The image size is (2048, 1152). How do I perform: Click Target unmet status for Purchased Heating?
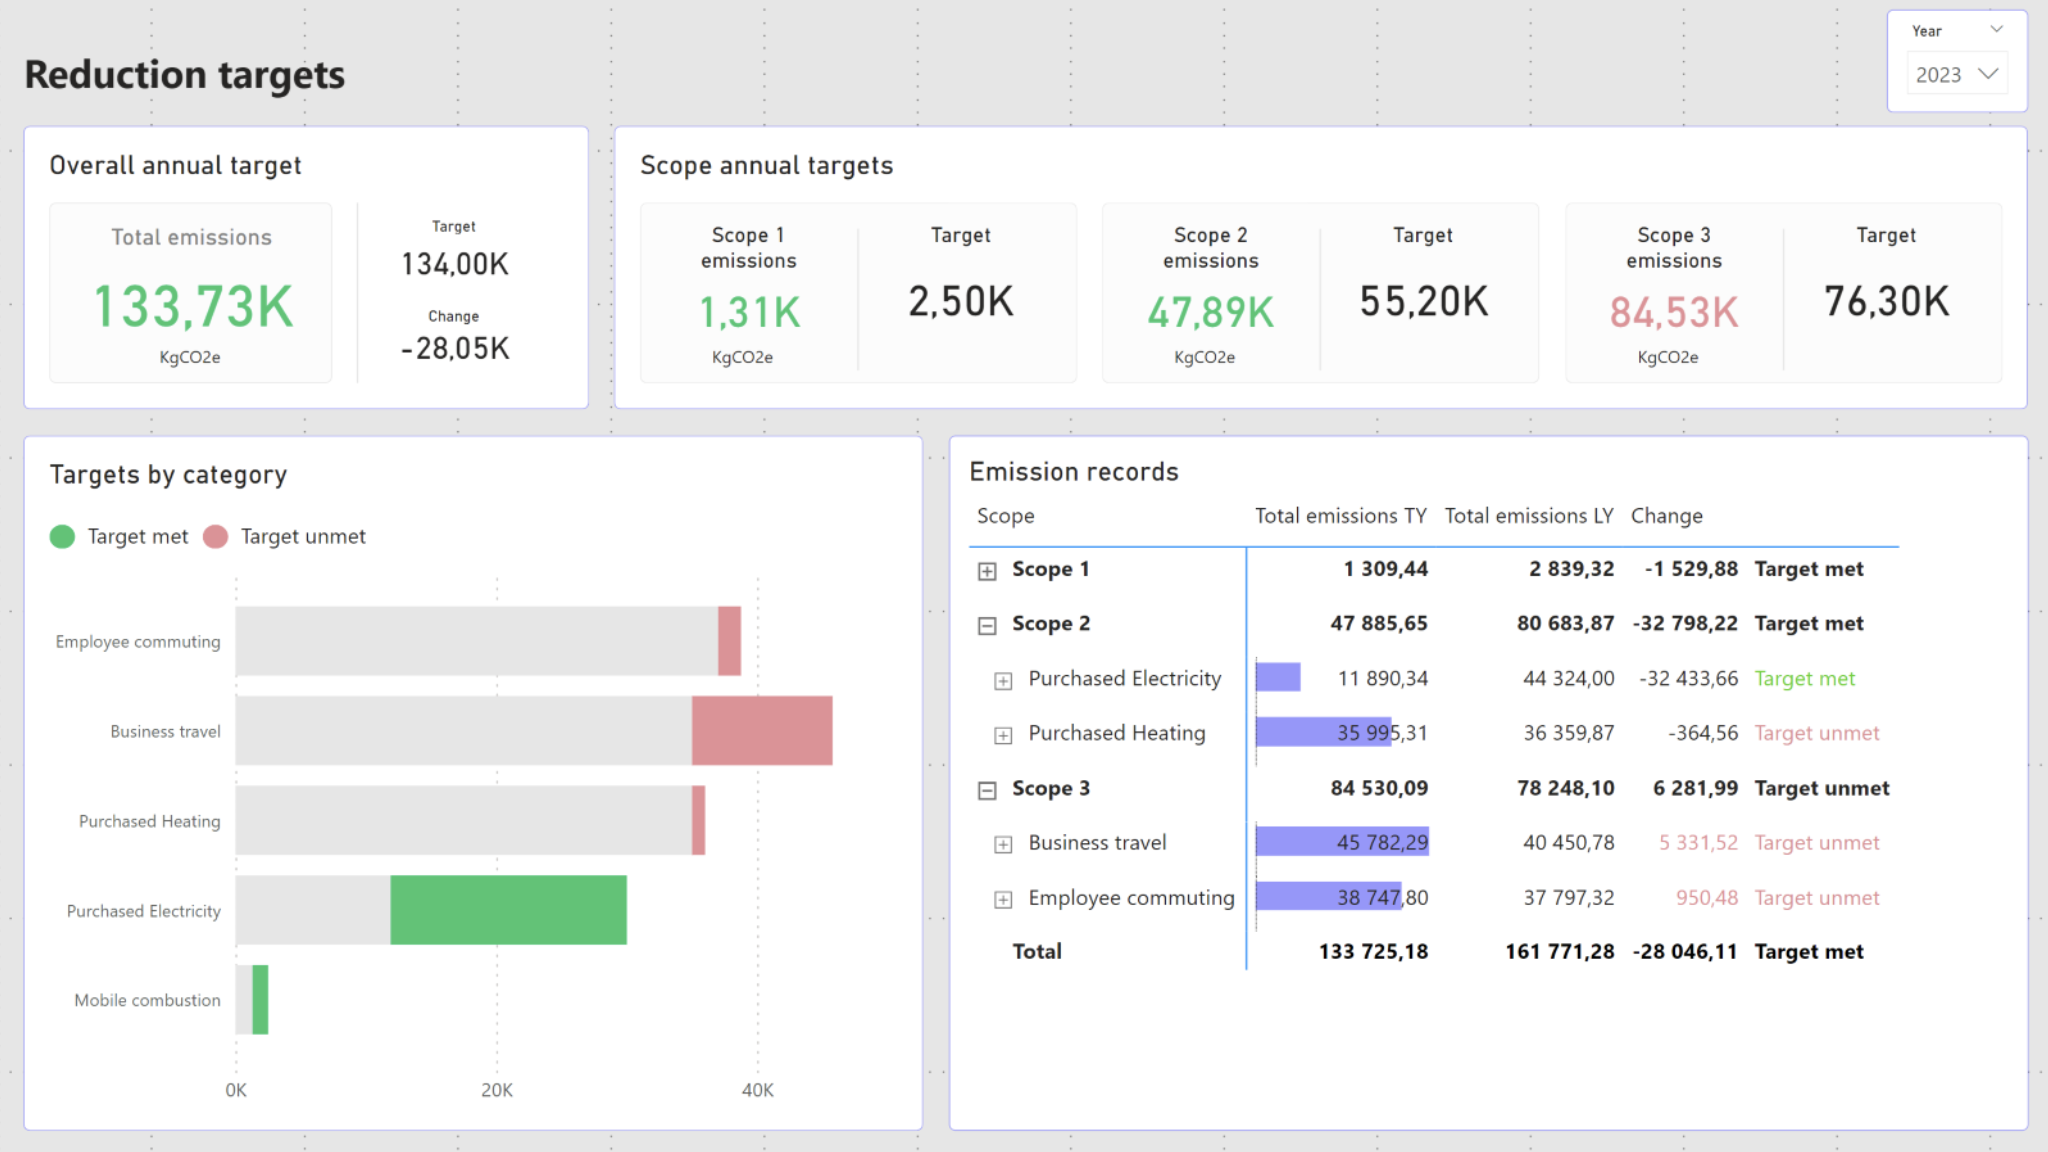pos(1817,733)
